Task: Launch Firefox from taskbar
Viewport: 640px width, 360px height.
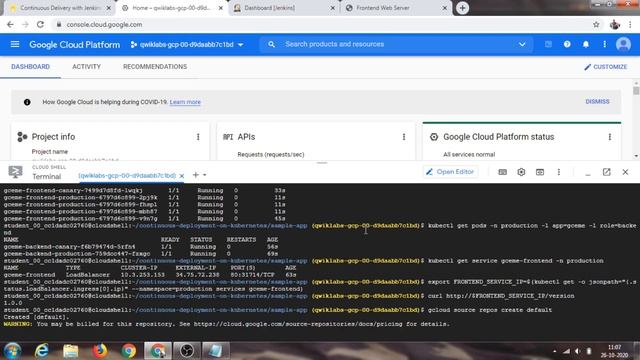Action: tap(100, 351)
